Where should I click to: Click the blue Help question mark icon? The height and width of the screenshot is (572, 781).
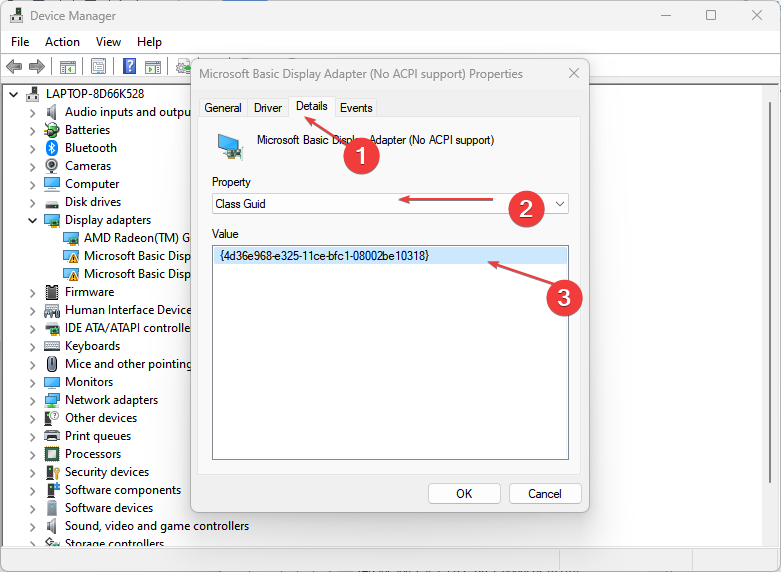coord(130,66)
